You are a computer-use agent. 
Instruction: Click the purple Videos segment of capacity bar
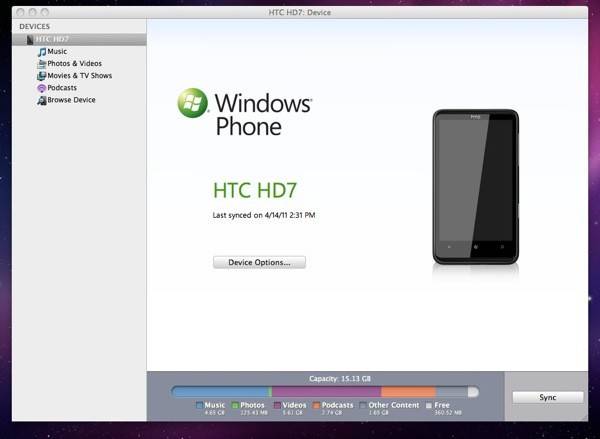pyautogui.click(x=326, y=392)
